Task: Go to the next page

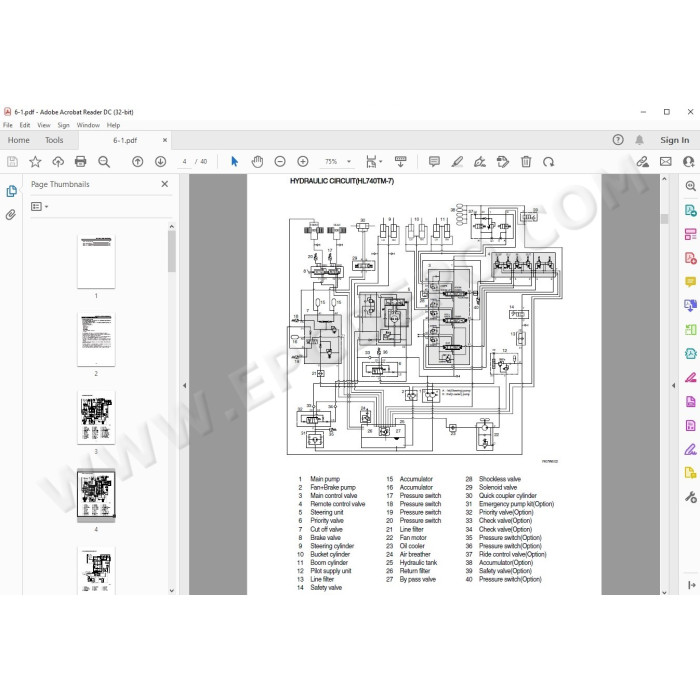Action: pyautogui.click(x=160, y=162)
